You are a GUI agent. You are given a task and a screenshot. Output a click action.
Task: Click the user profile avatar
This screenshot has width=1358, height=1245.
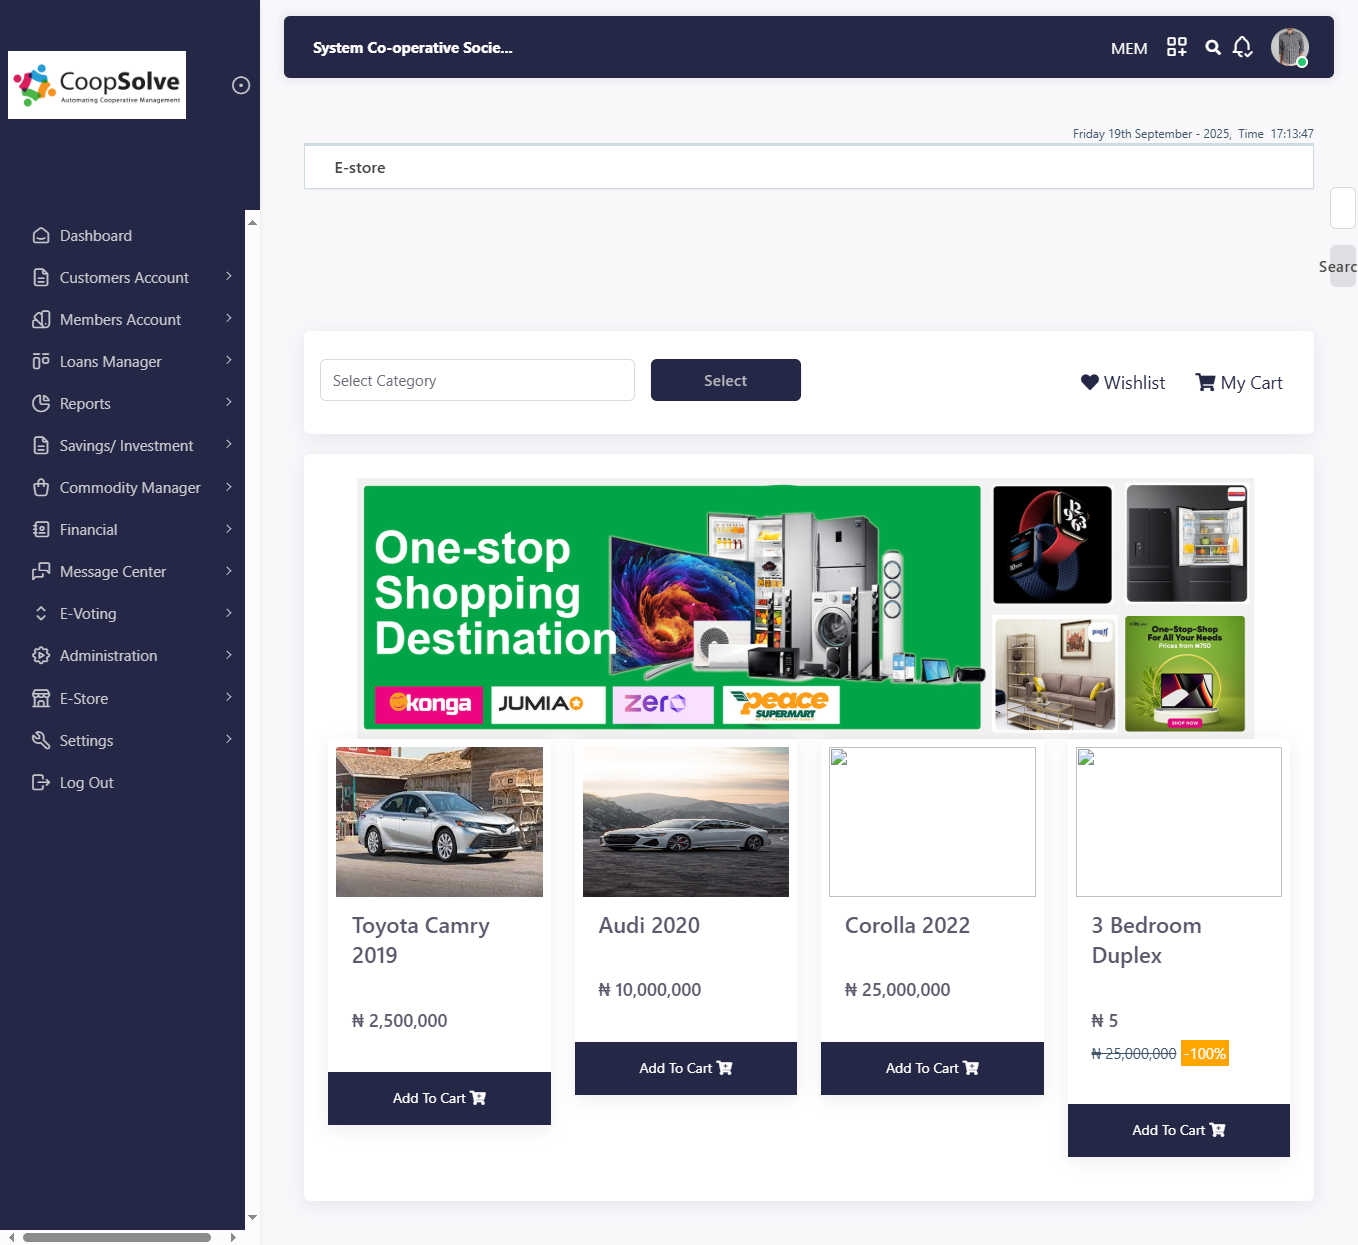click(x=1289, y=47)
